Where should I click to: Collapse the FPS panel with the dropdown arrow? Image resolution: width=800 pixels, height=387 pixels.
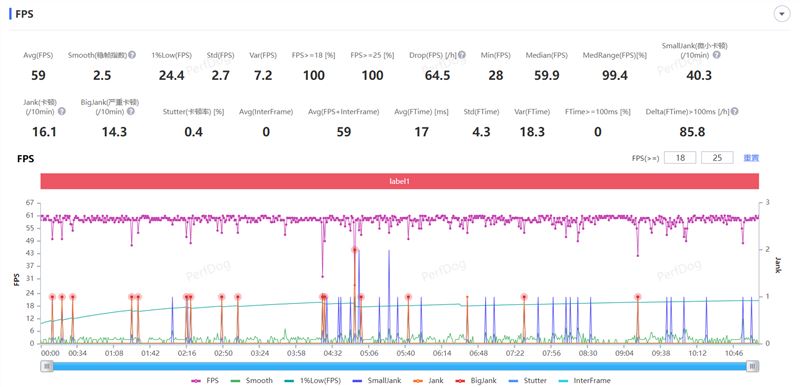781,14
